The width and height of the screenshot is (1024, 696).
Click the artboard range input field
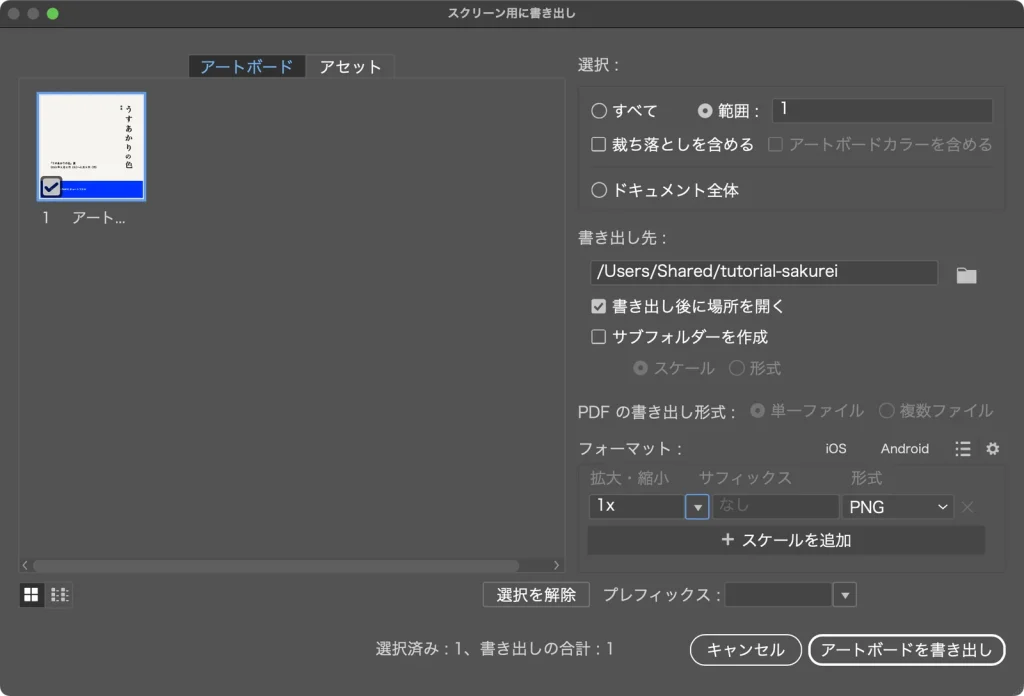(x=882, y=110)
